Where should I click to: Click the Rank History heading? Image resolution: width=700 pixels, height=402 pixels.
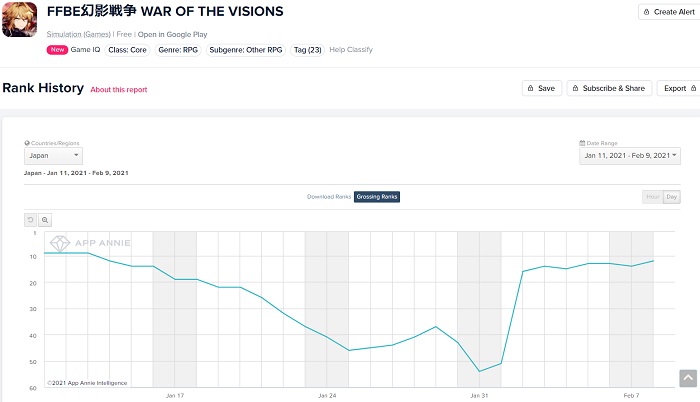click(43, 88)
